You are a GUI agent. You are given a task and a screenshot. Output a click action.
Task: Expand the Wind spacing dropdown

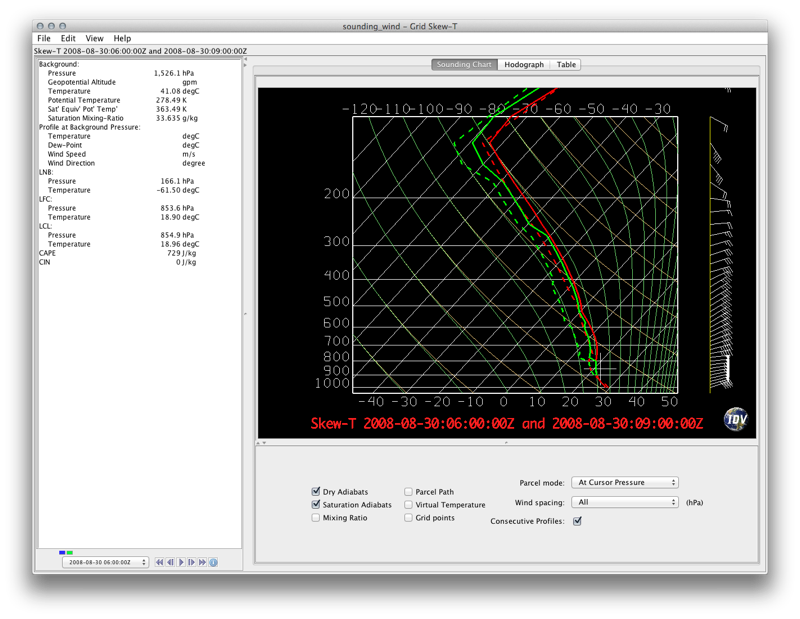click(x=624, y=502)
